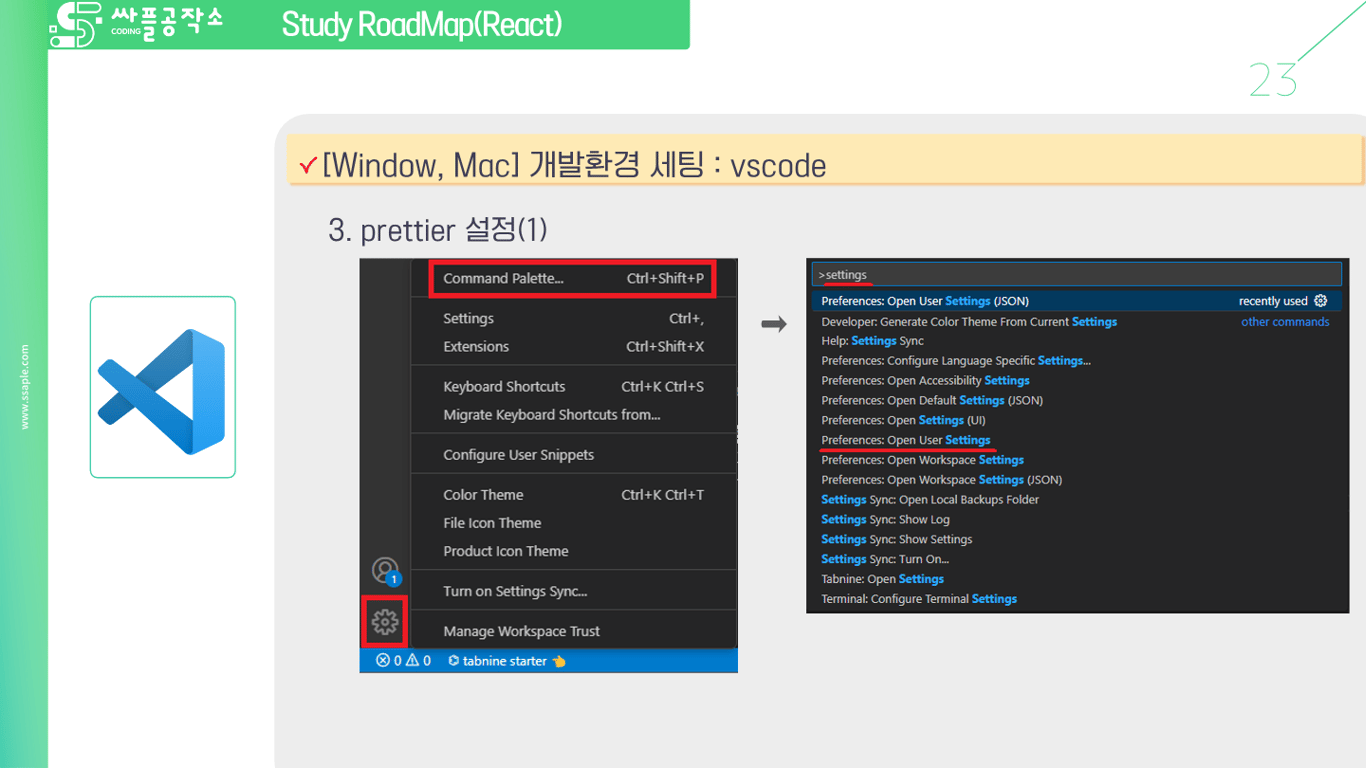Viewport: 1366px width, 768px height.
Task: Select Preferences: Configure Language Specific Settings...
Action: [x=956, y=361]
